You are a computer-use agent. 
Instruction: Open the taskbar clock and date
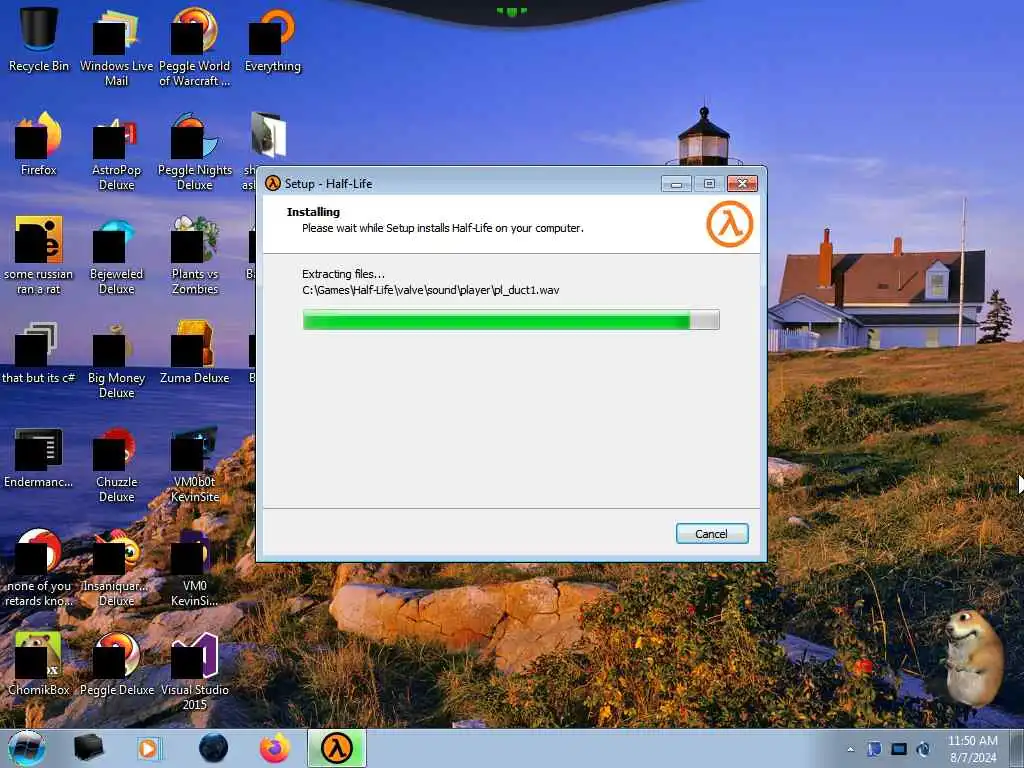tap(973, 749)
